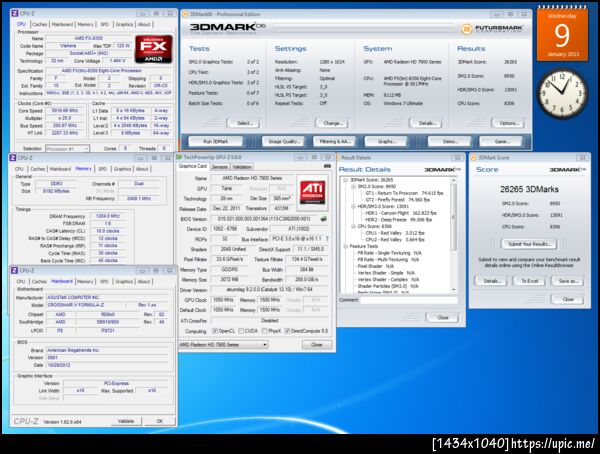
Task: Click the Change... button under Settings
Action: point(331,123)
